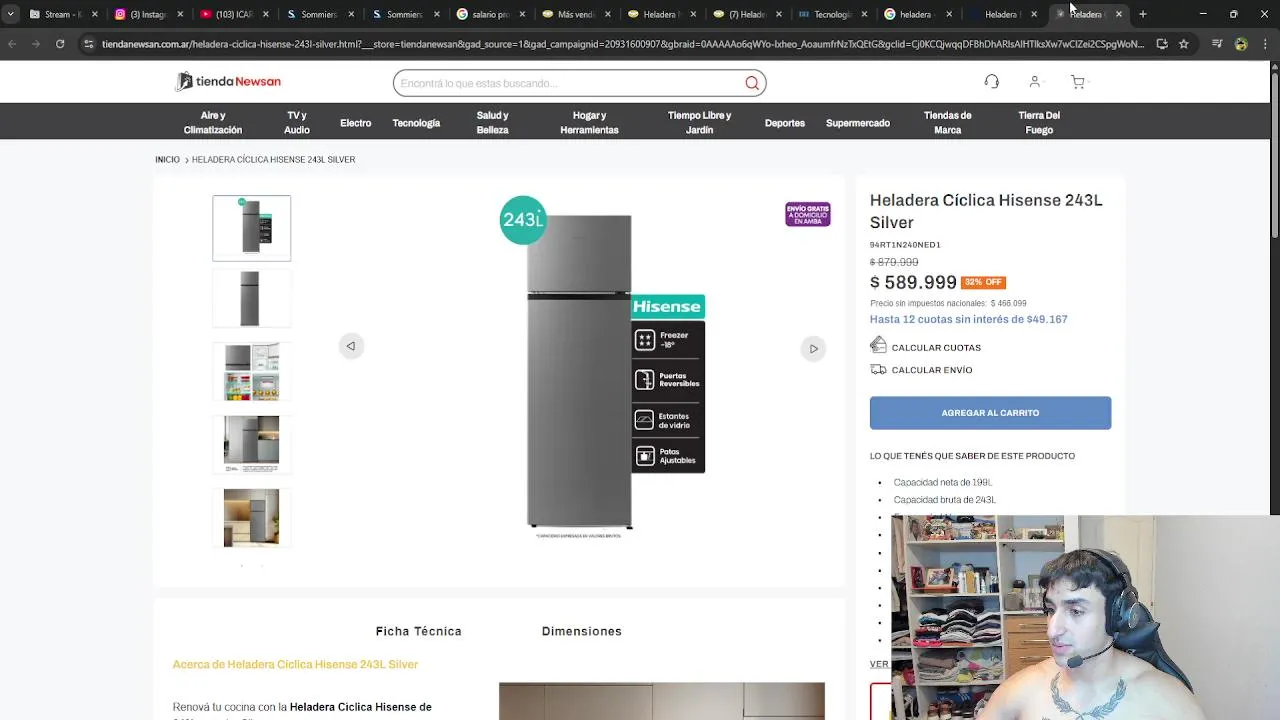Open the shopping cart icon
The height and width of the screenshot is (720, 1280).
coord(1077,82)
